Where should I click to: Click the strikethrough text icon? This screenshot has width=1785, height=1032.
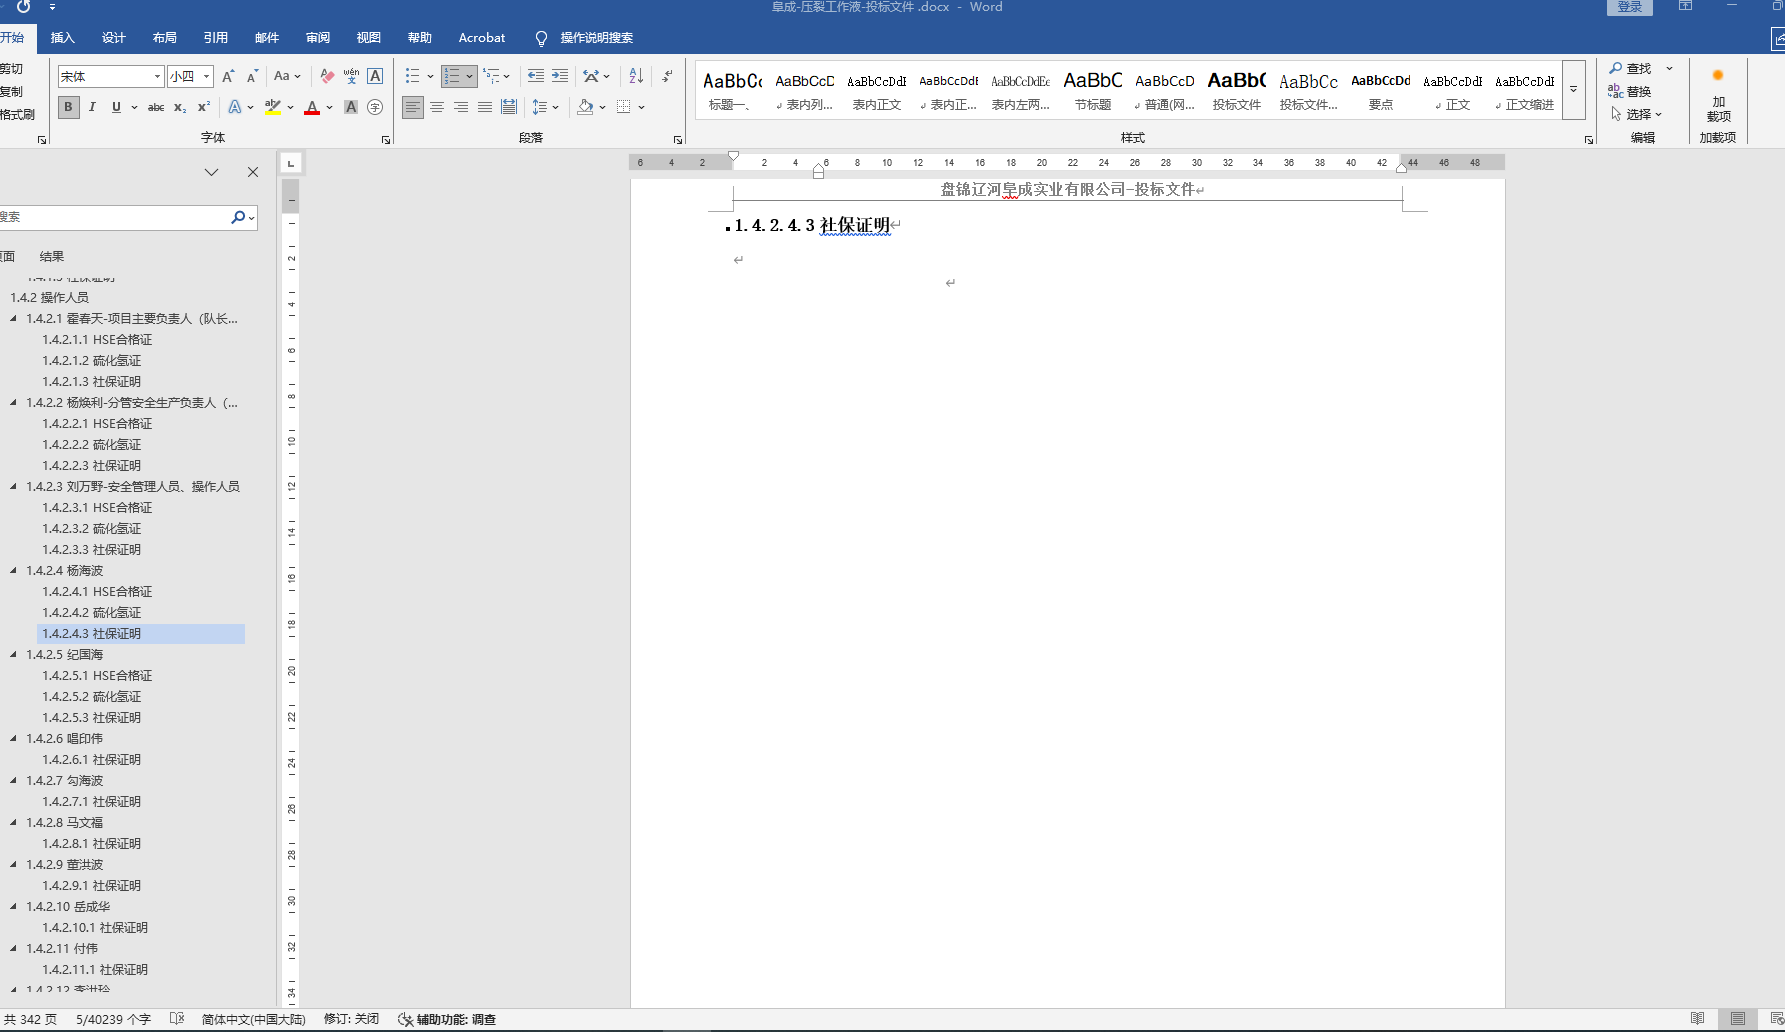(156, 107)
